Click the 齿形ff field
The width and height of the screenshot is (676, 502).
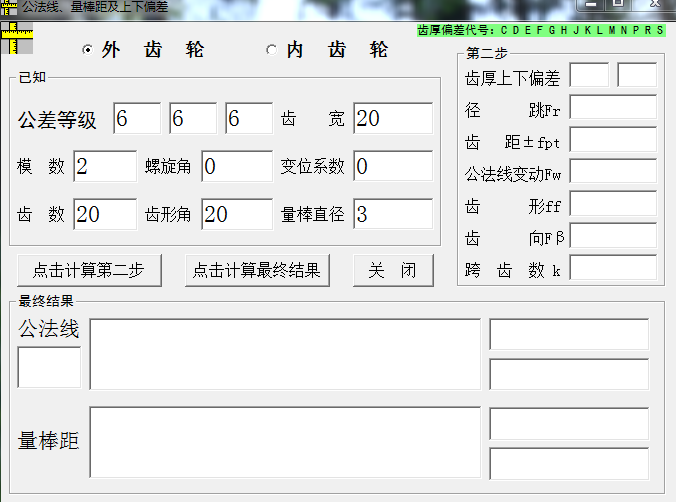pos(613,203)
